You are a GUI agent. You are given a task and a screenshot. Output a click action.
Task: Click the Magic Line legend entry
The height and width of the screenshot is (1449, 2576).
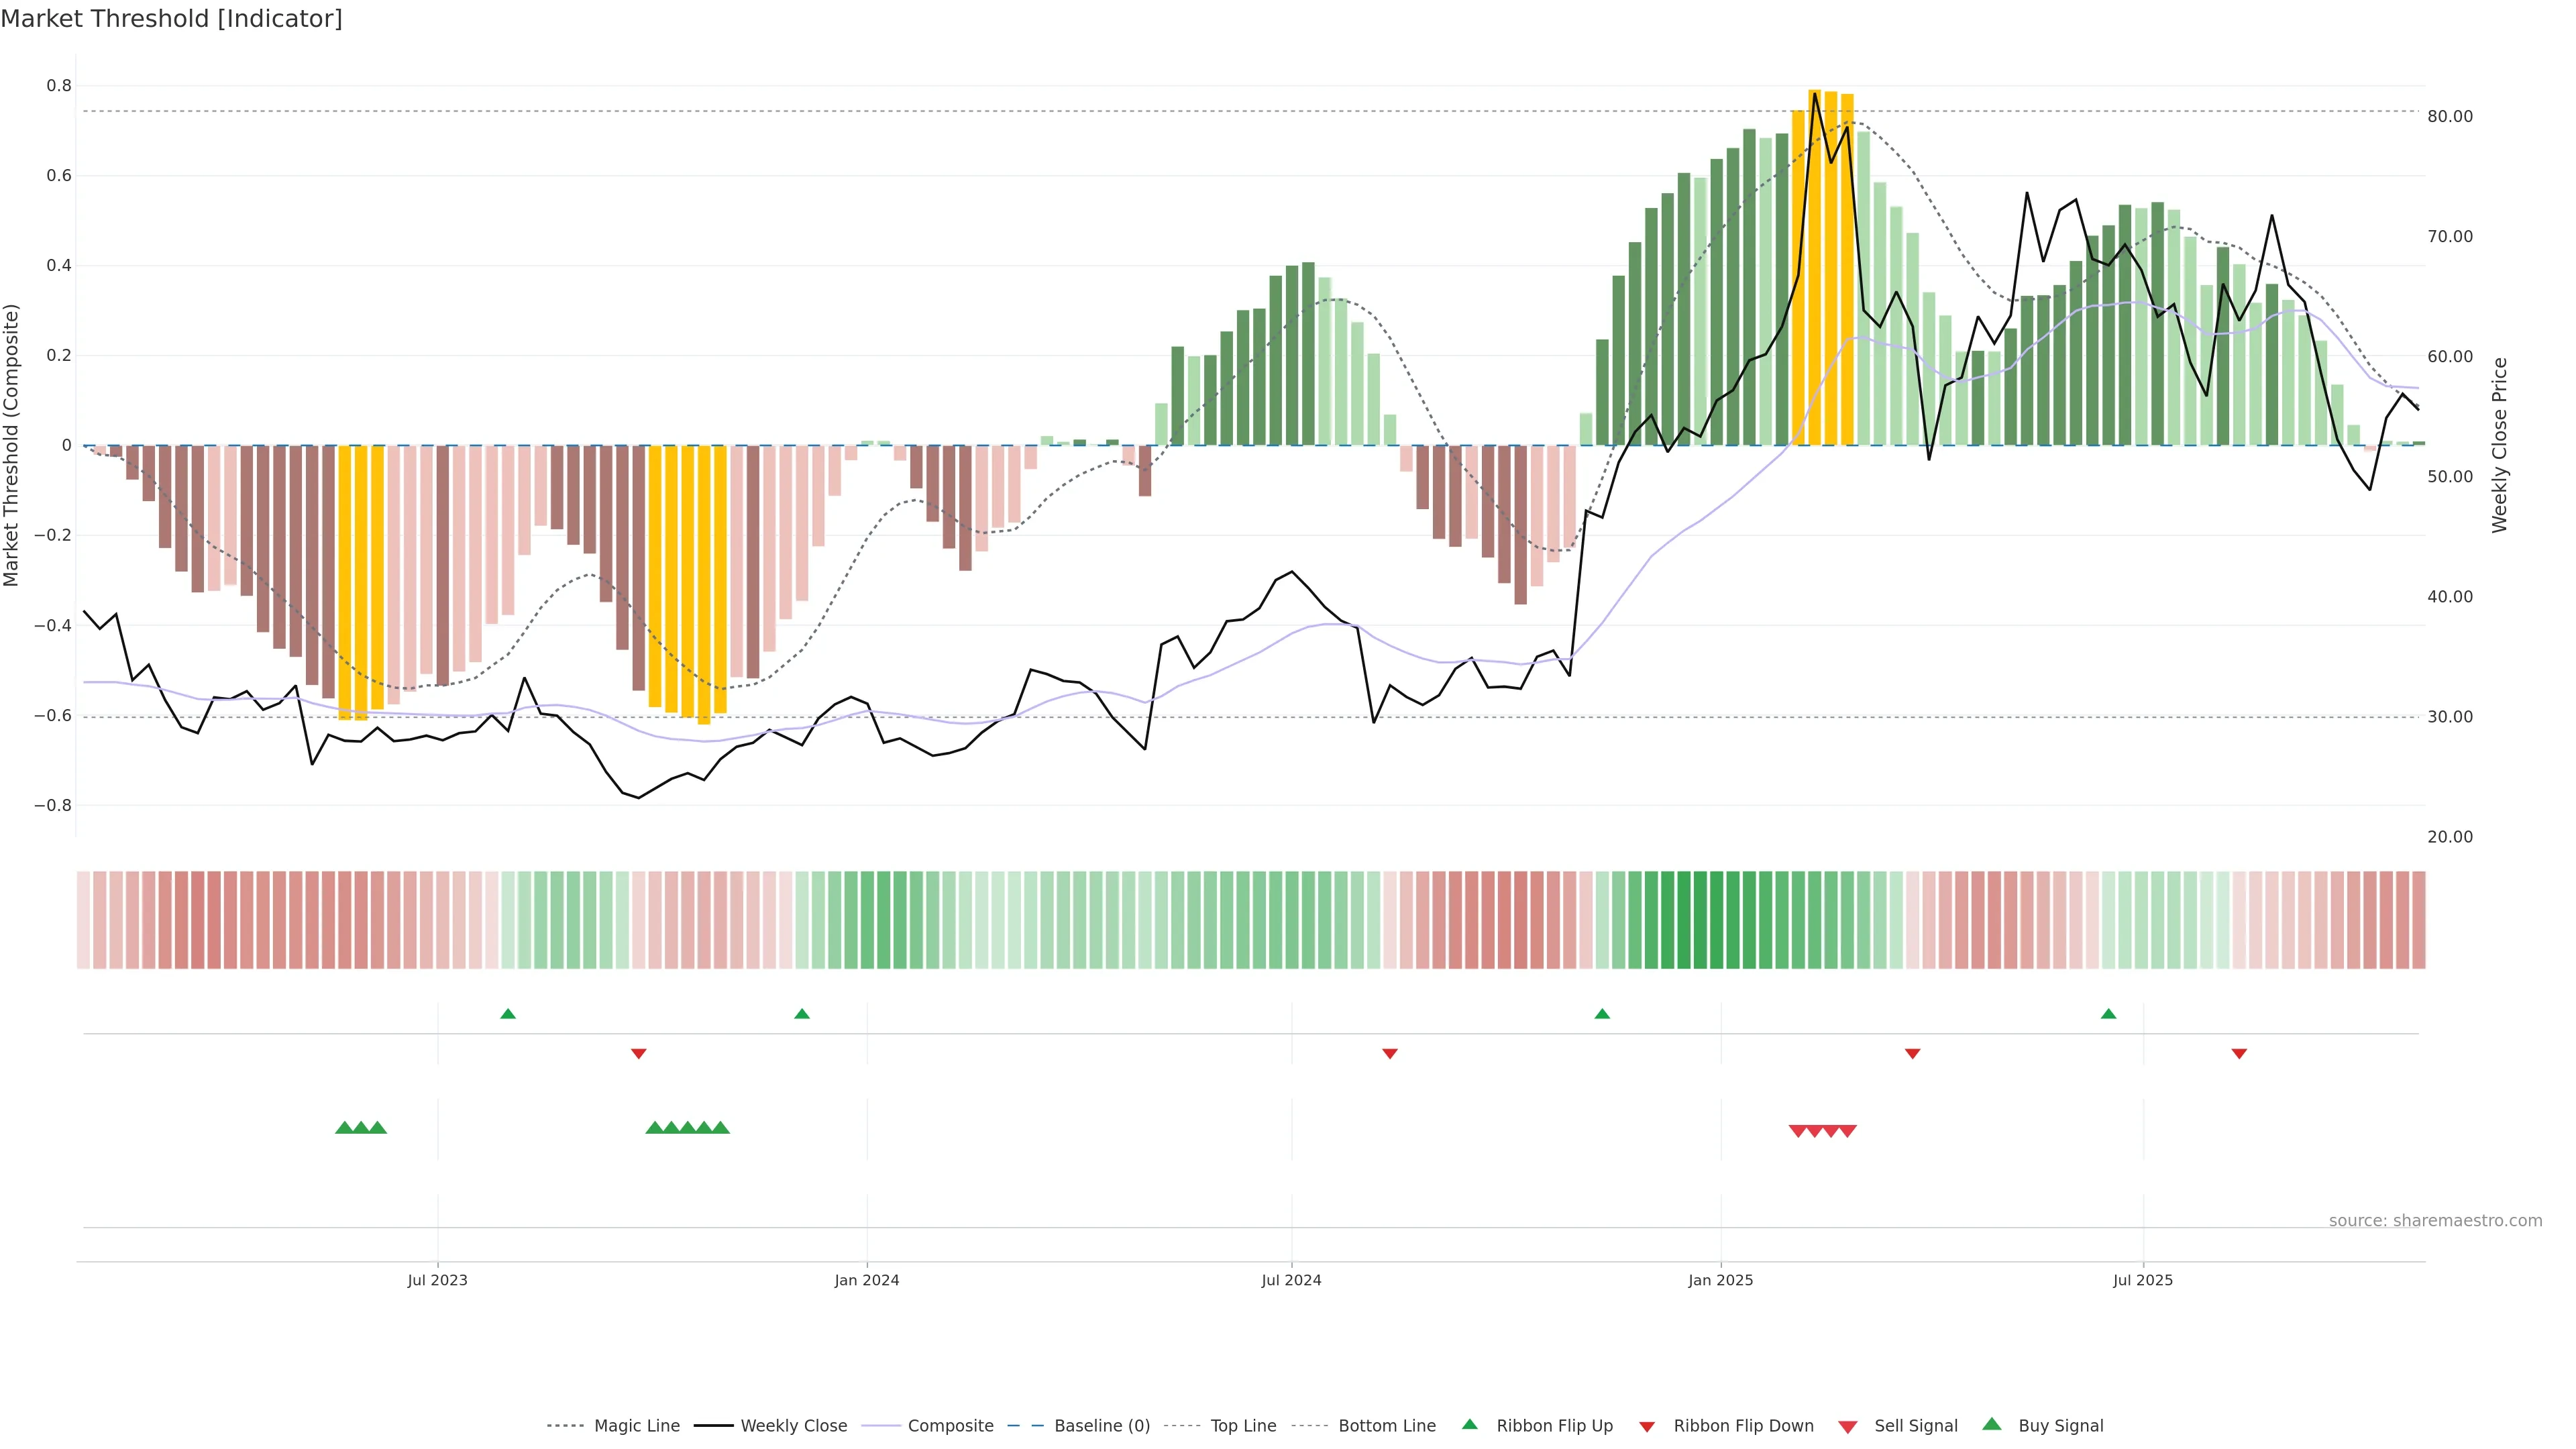[x=636, y=1426]
